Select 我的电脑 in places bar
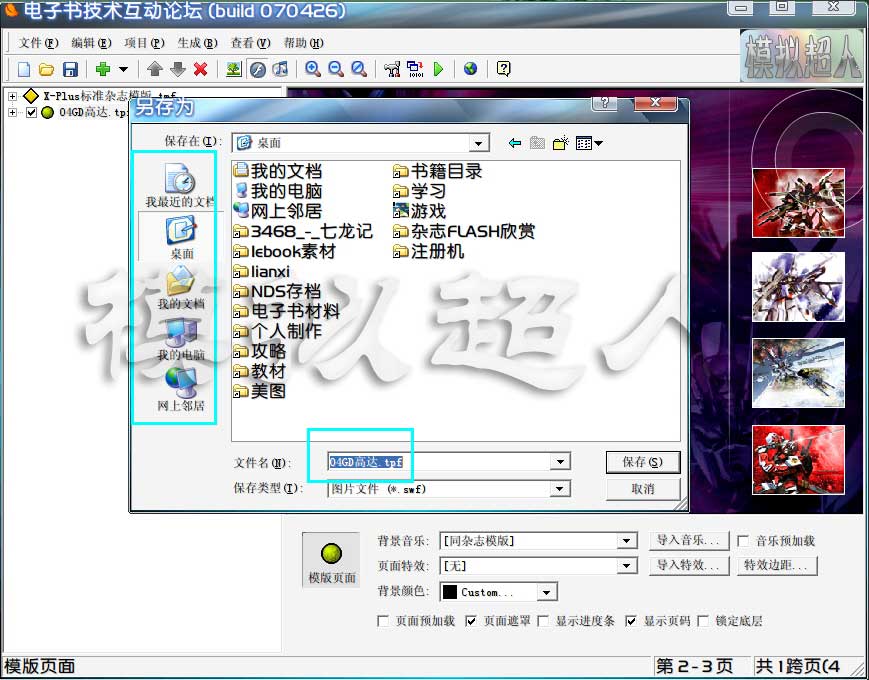Screen dimensions: 869x680 181,339
